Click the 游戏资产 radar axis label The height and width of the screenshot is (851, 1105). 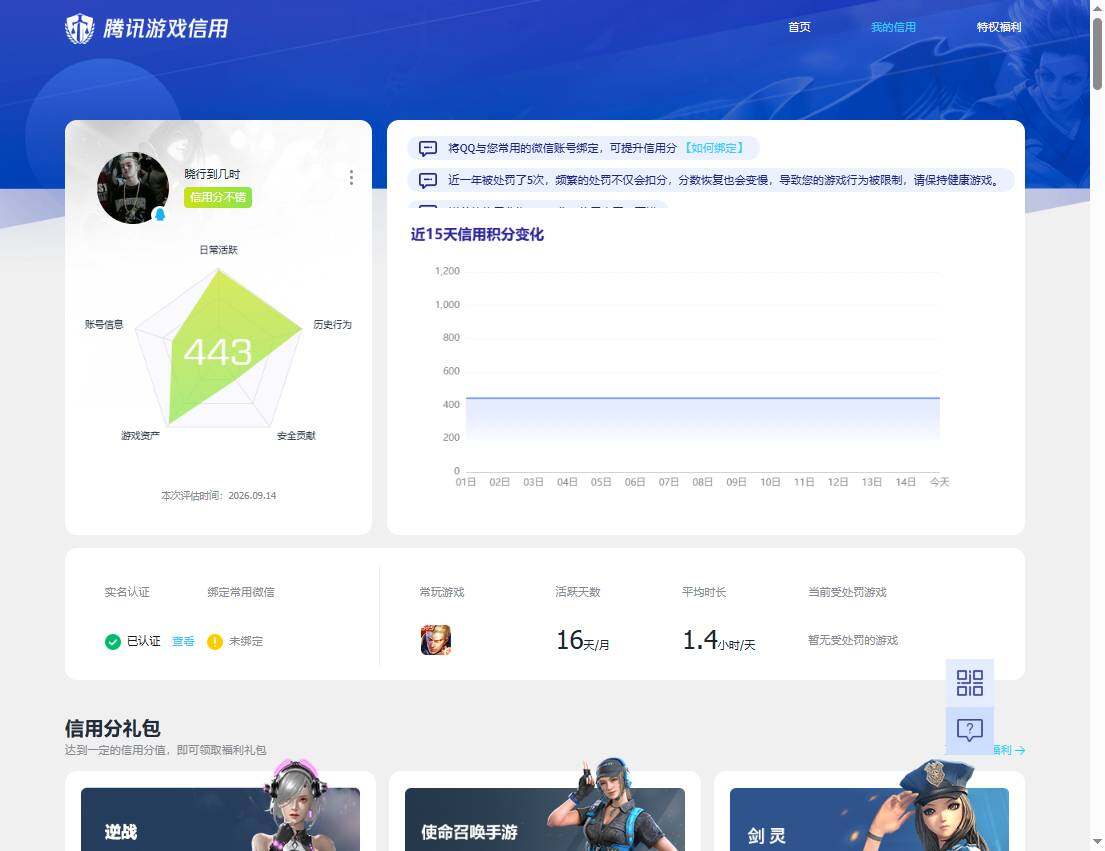[x=140, y=435]
